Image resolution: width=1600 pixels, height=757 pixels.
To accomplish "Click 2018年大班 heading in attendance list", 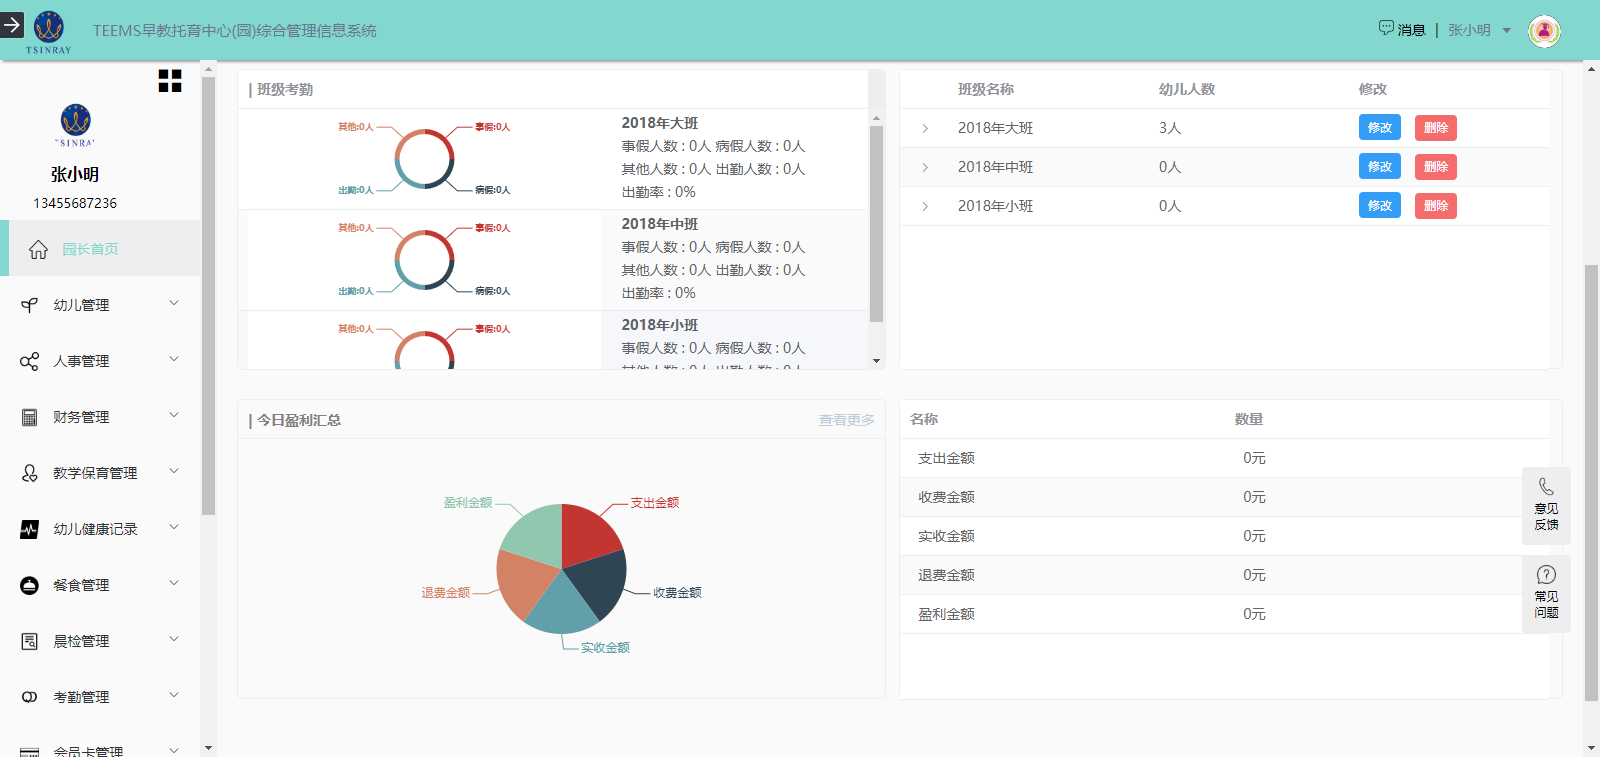I will (660, 123).
